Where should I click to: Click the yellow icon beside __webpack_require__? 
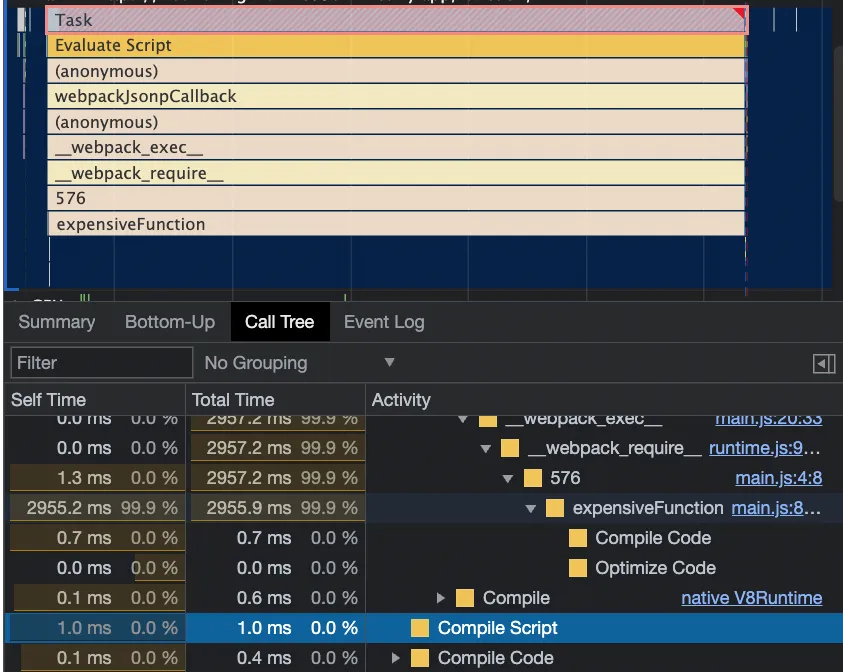(x=510, y=448)
